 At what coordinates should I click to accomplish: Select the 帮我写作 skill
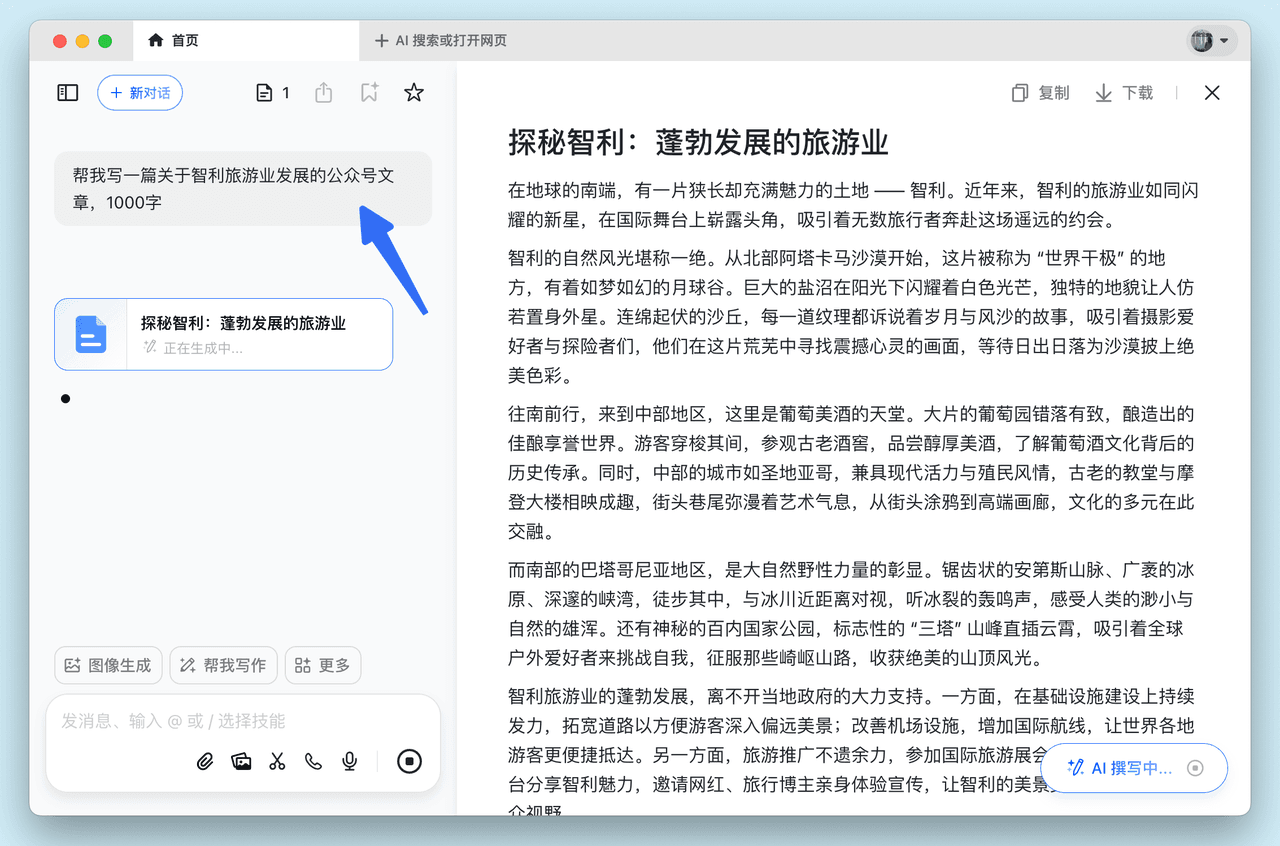[x=223, y=665]
